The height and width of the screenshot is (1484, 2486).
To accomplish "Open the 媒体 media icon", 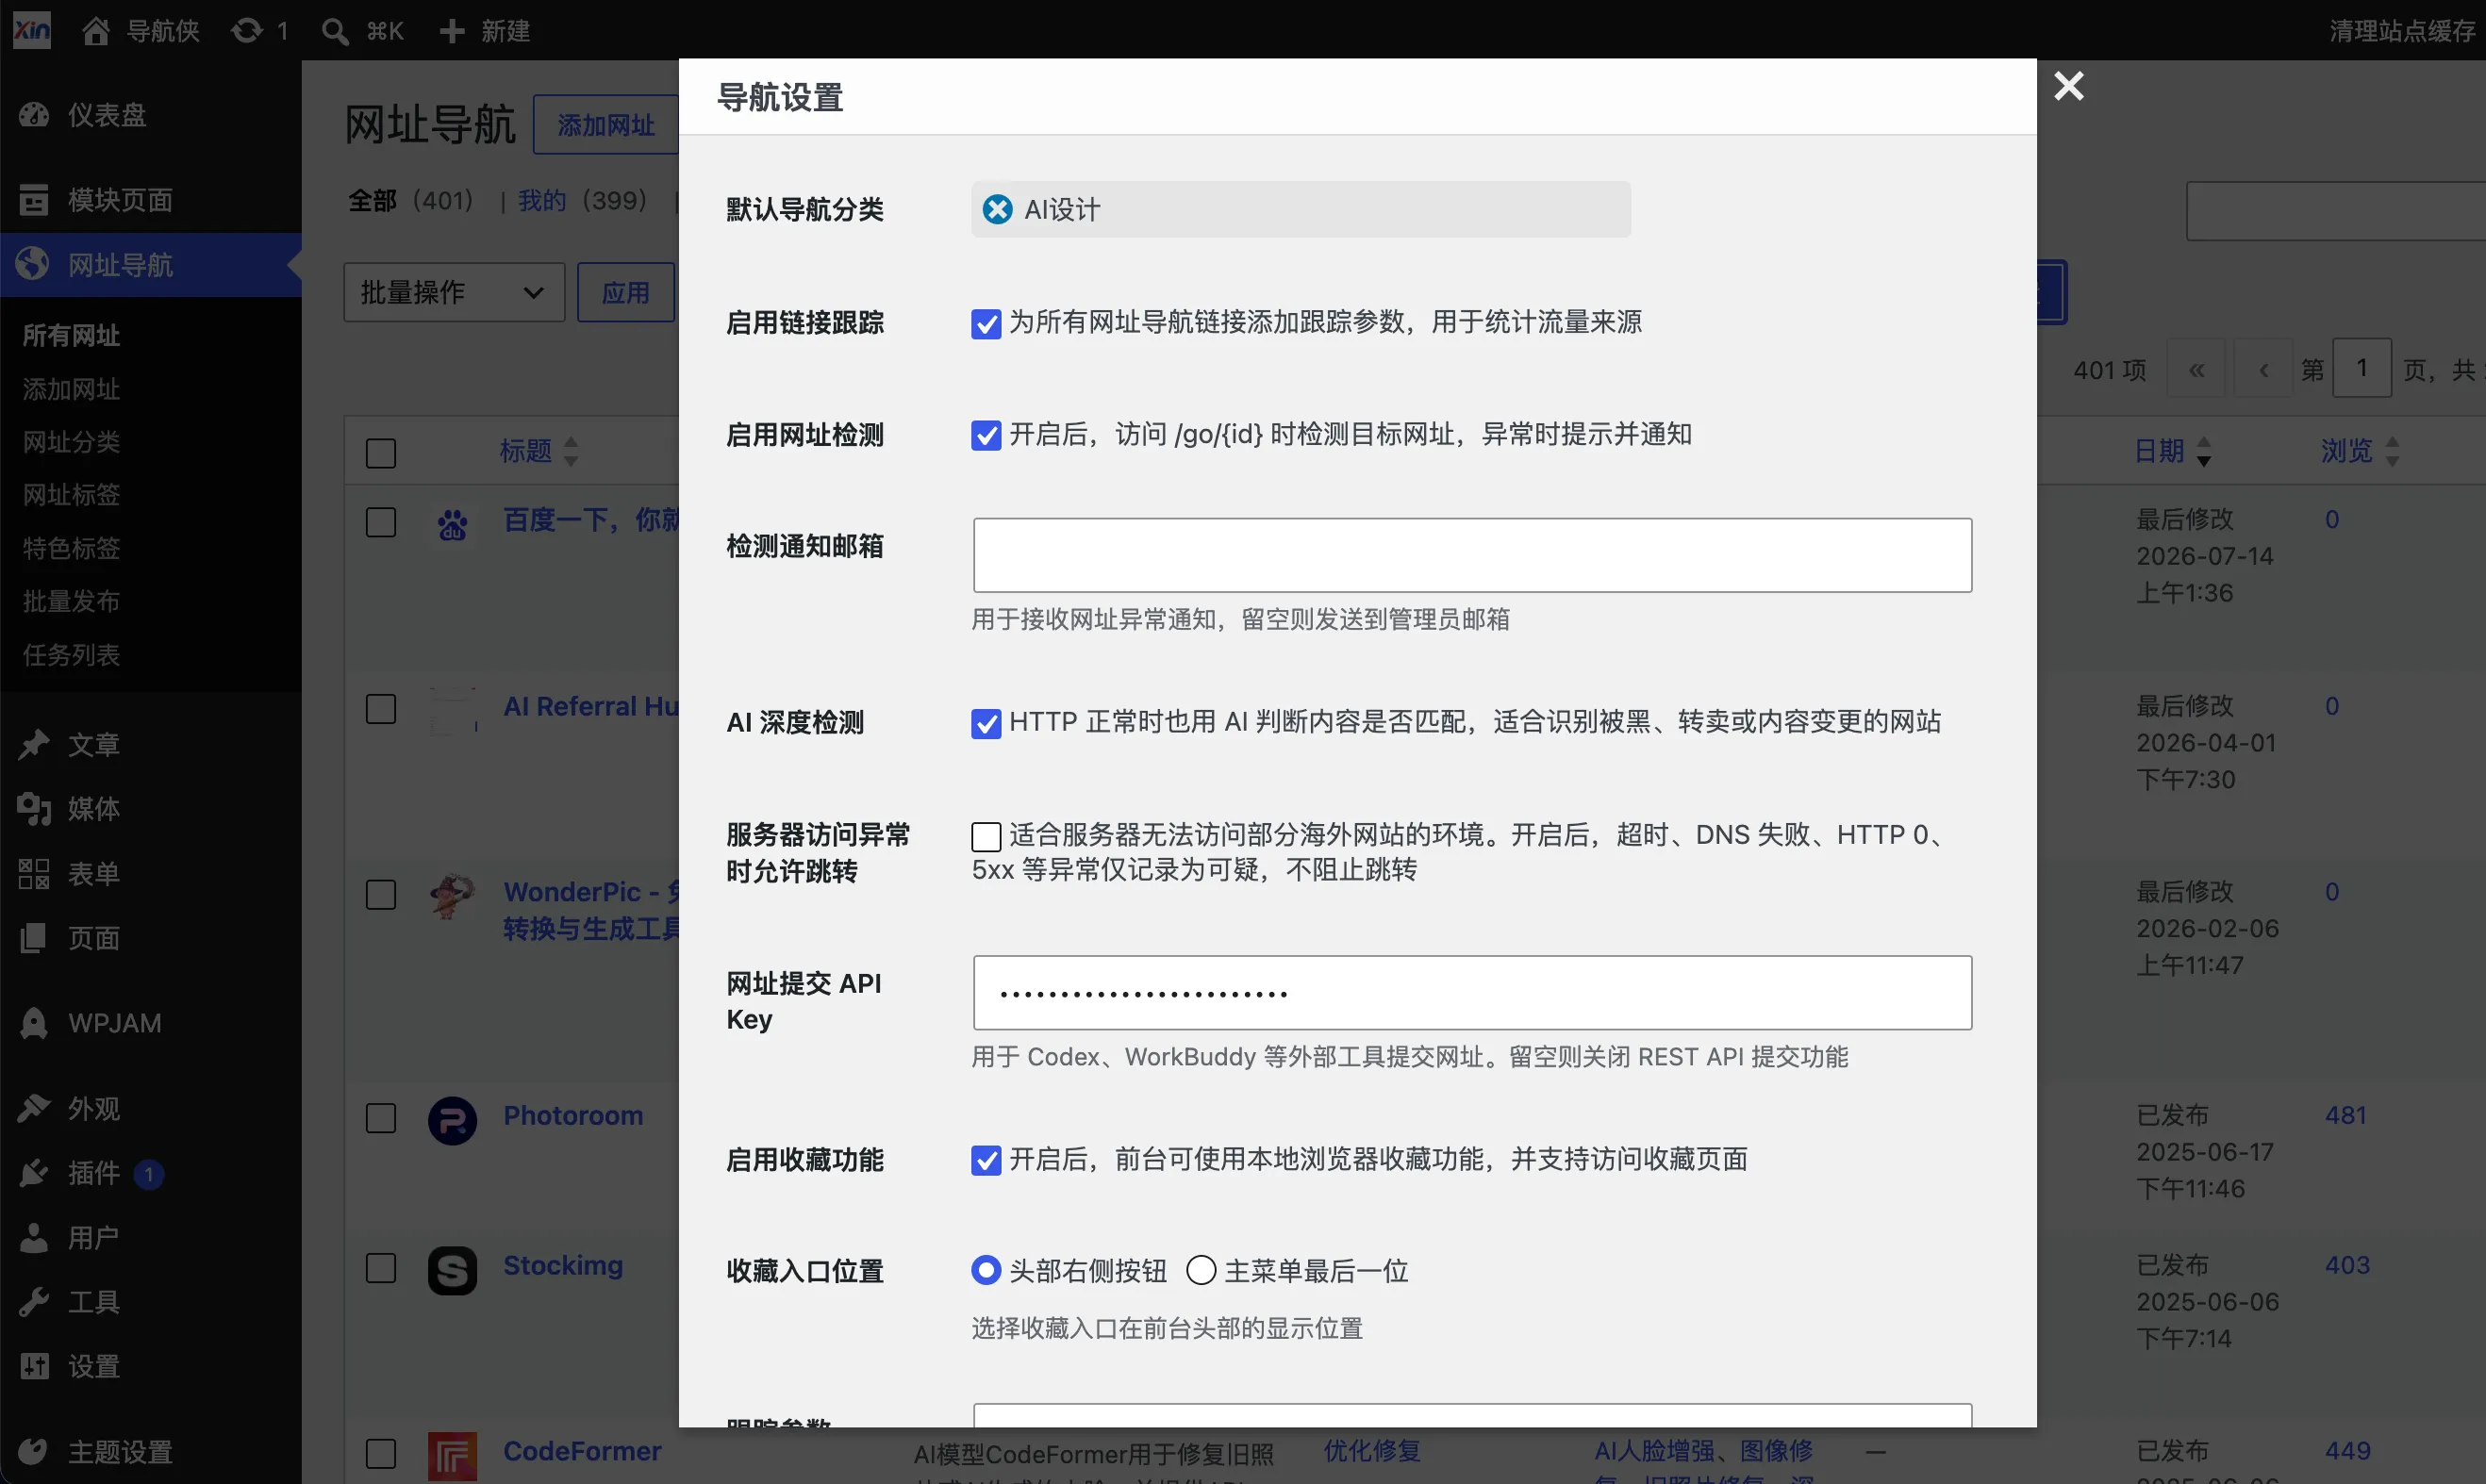I will pos(33,808).
